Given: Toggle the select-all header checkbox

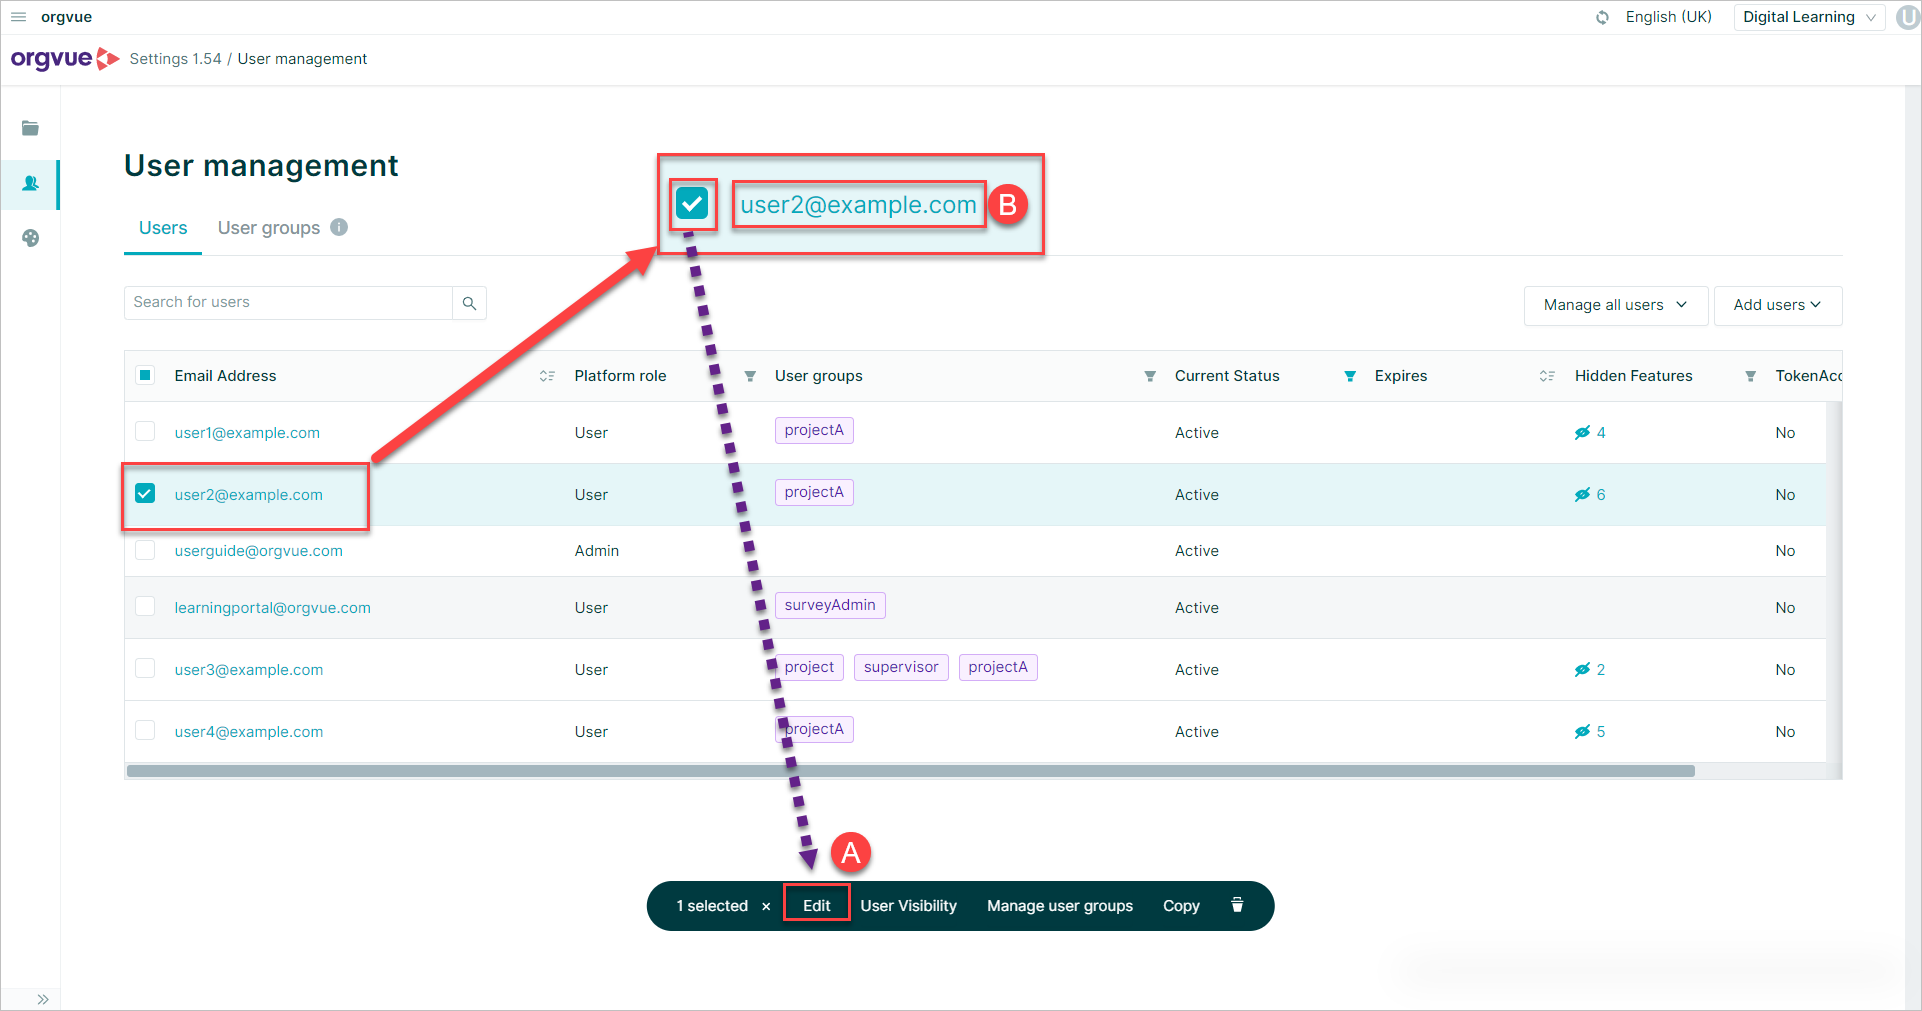Looking at the screenshot, I should click(x=145, y=375).
